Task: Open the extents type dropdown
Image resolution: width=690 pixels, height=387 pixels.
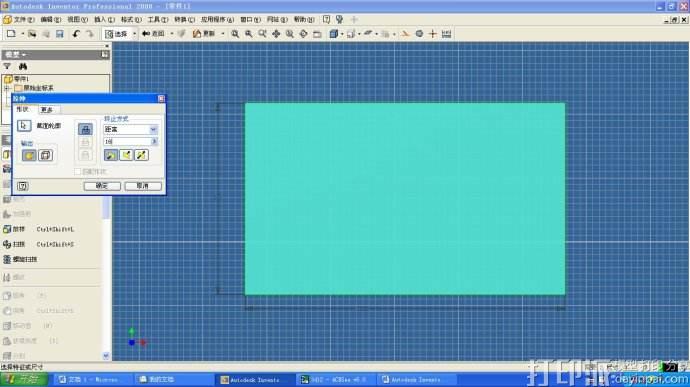Action: 153,129
